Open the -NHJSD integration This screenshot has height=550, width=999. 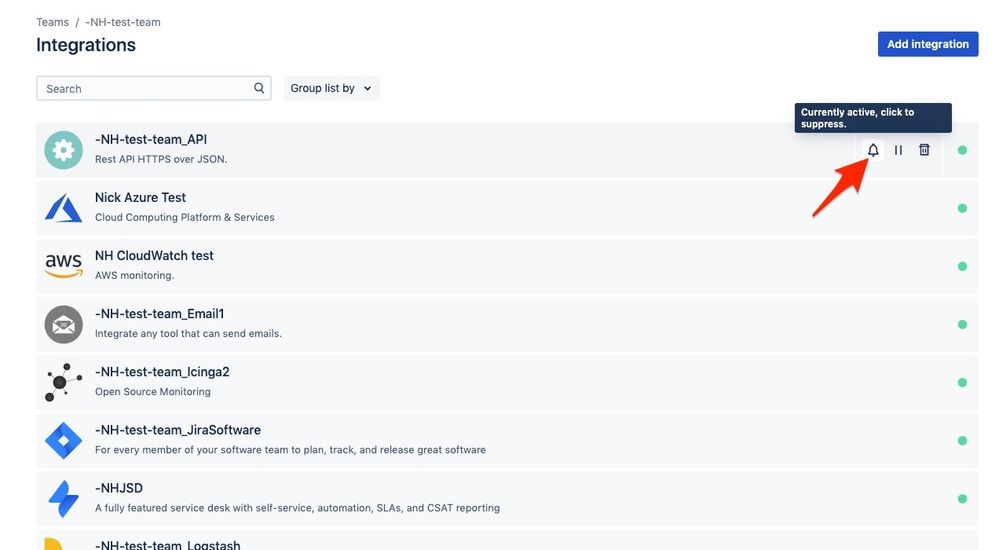click(119, 488)
